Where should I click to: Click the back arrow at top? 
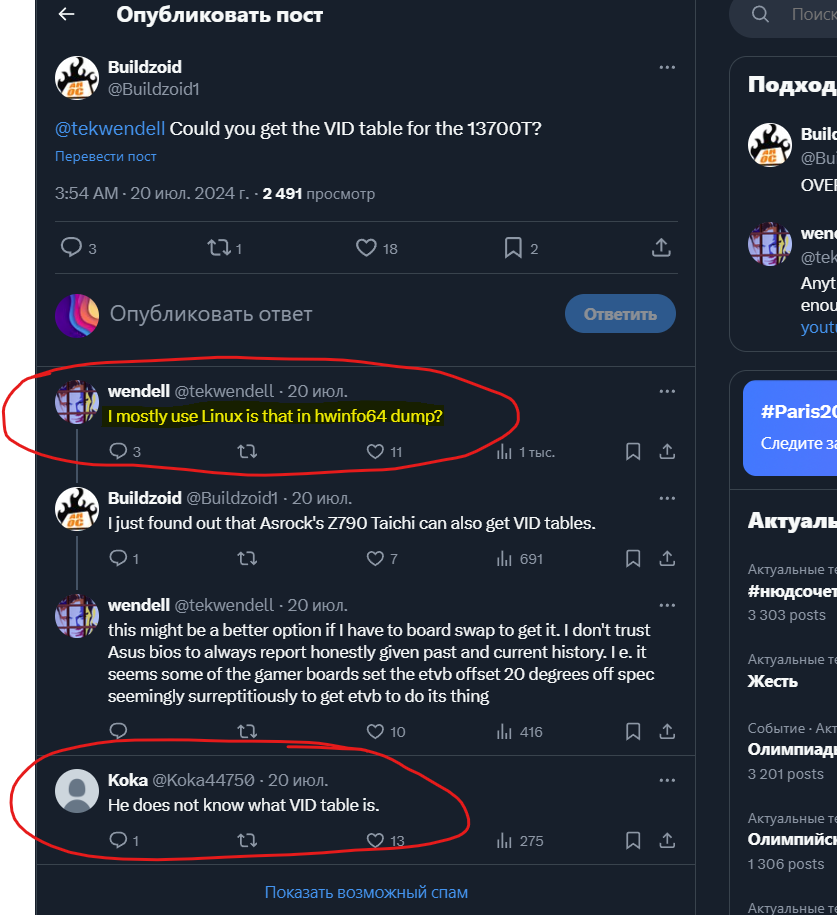point(67,14)
